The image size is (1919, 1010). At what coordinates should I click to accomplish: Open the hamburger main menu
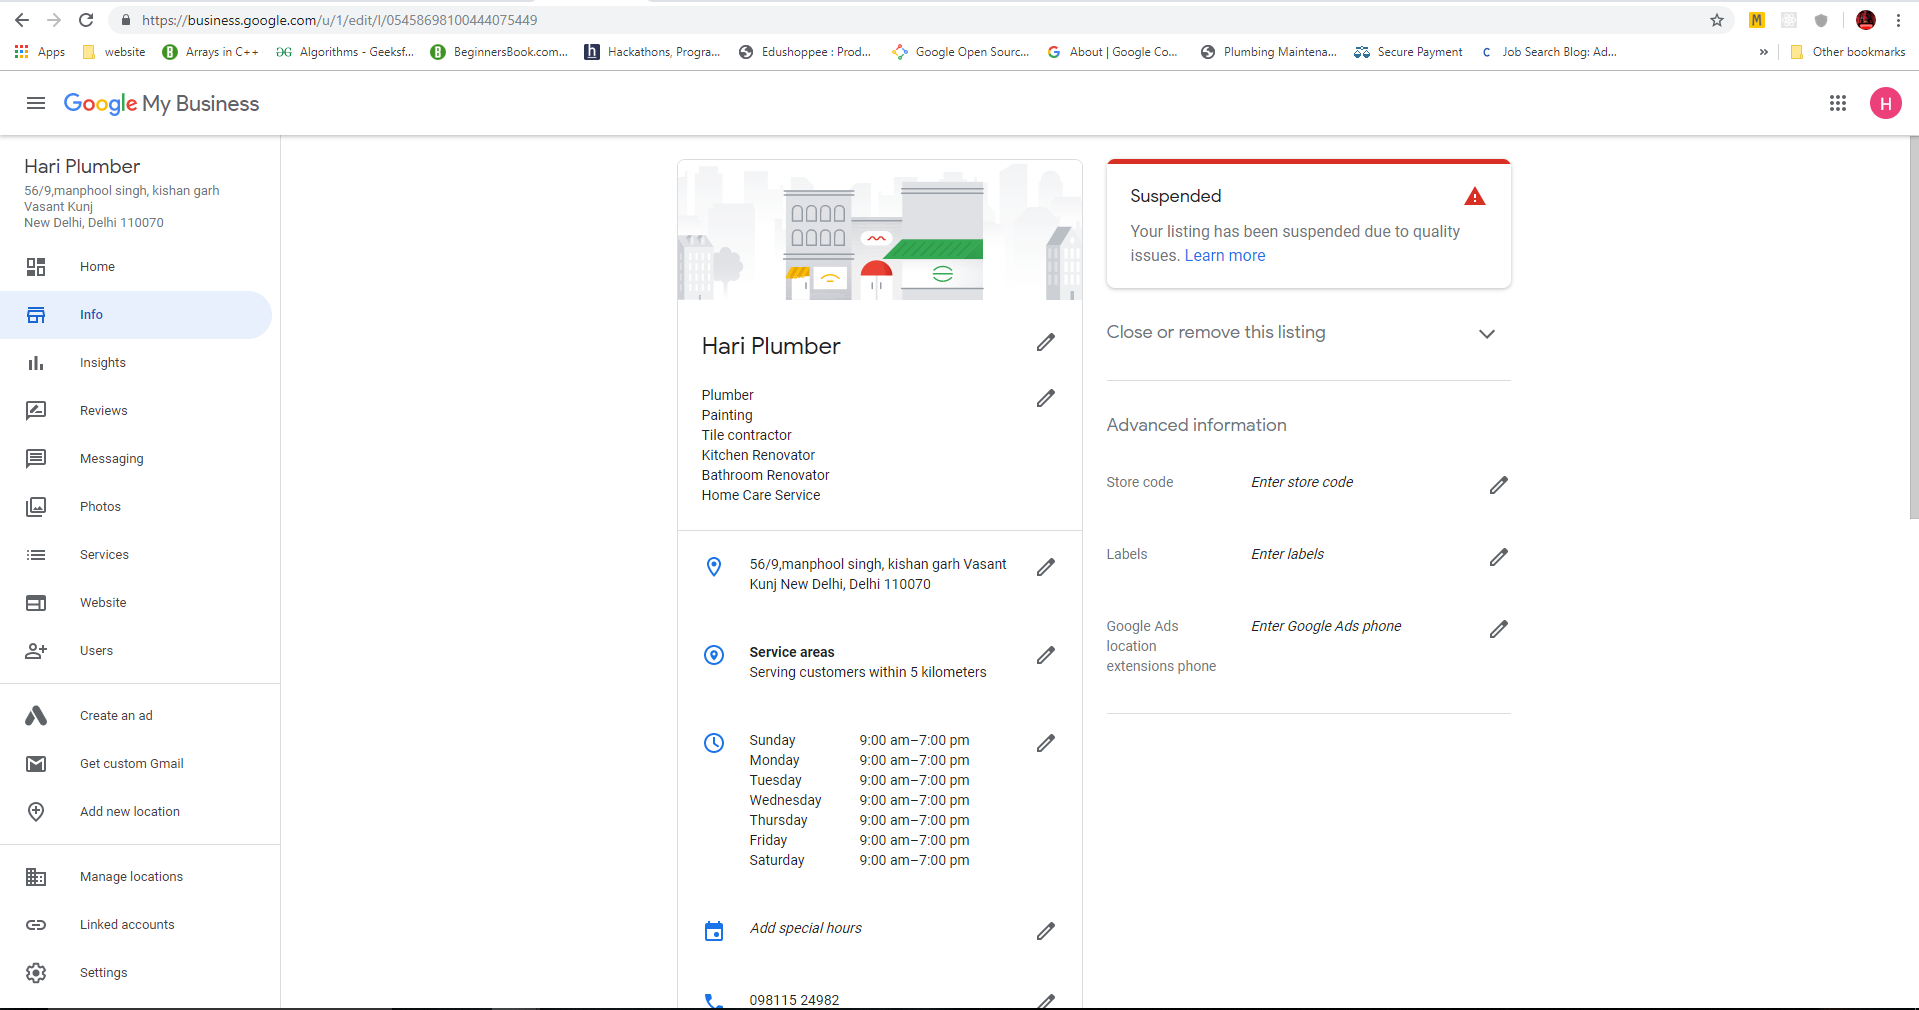point(36,103)
